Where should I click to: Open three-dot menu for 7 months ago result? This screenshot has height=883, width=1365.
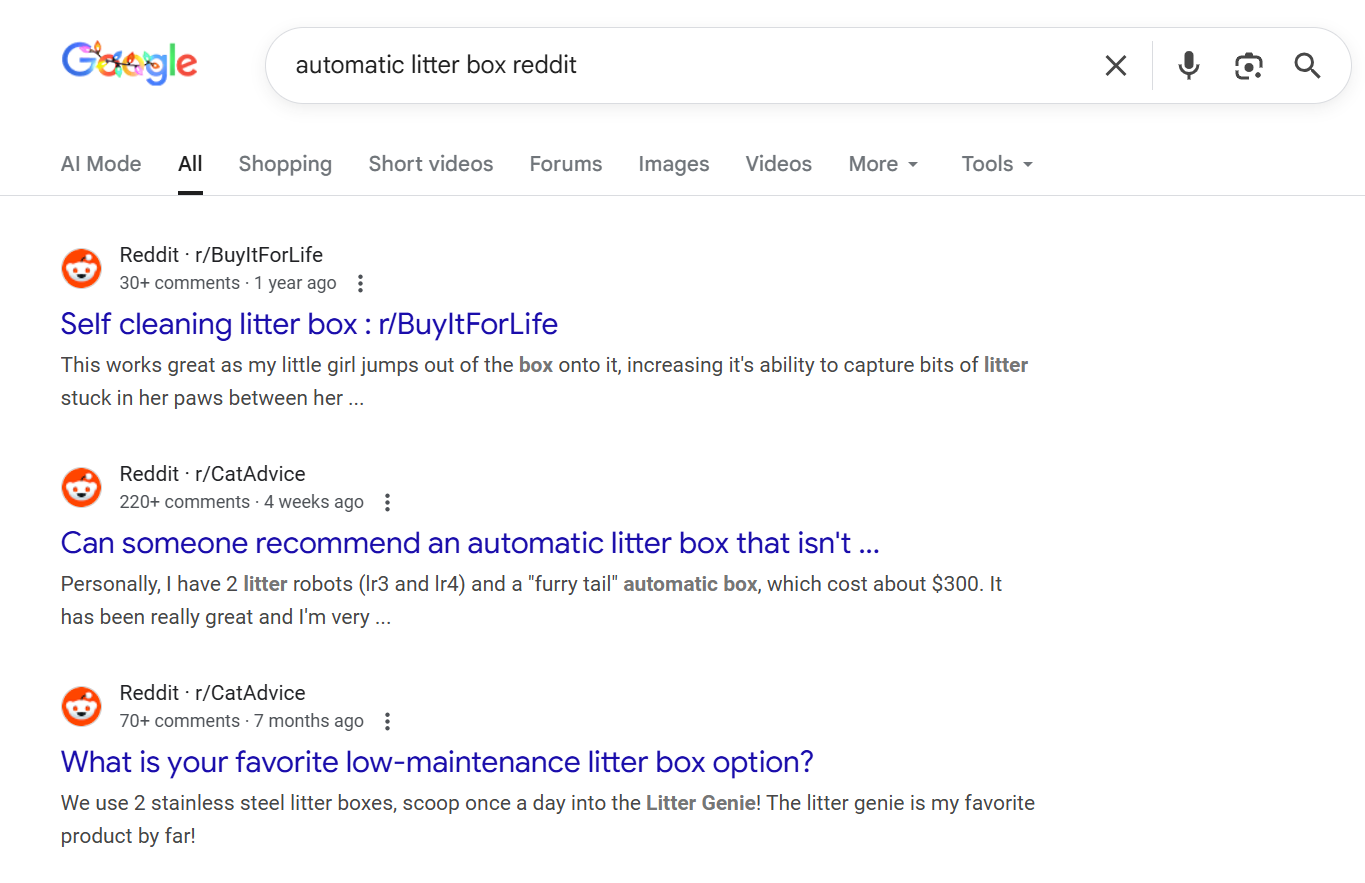point(388,721)
